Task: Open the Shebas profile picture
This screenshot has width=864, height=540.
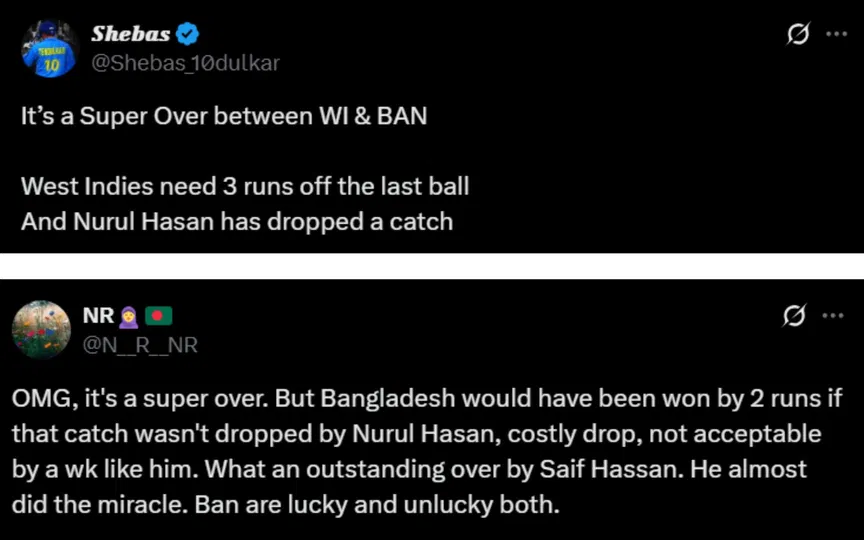Action: (50, 49)
